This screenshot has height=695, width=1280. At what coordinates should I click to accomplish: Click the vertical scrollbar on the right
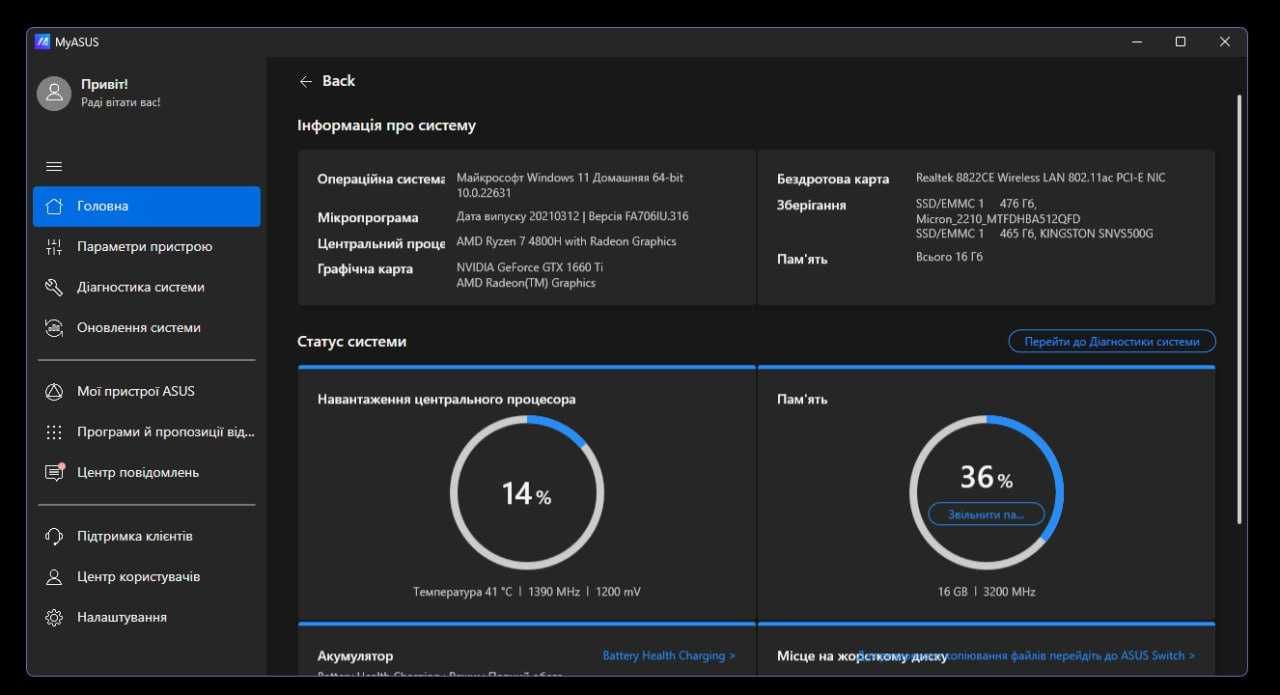coord(1240,309)
